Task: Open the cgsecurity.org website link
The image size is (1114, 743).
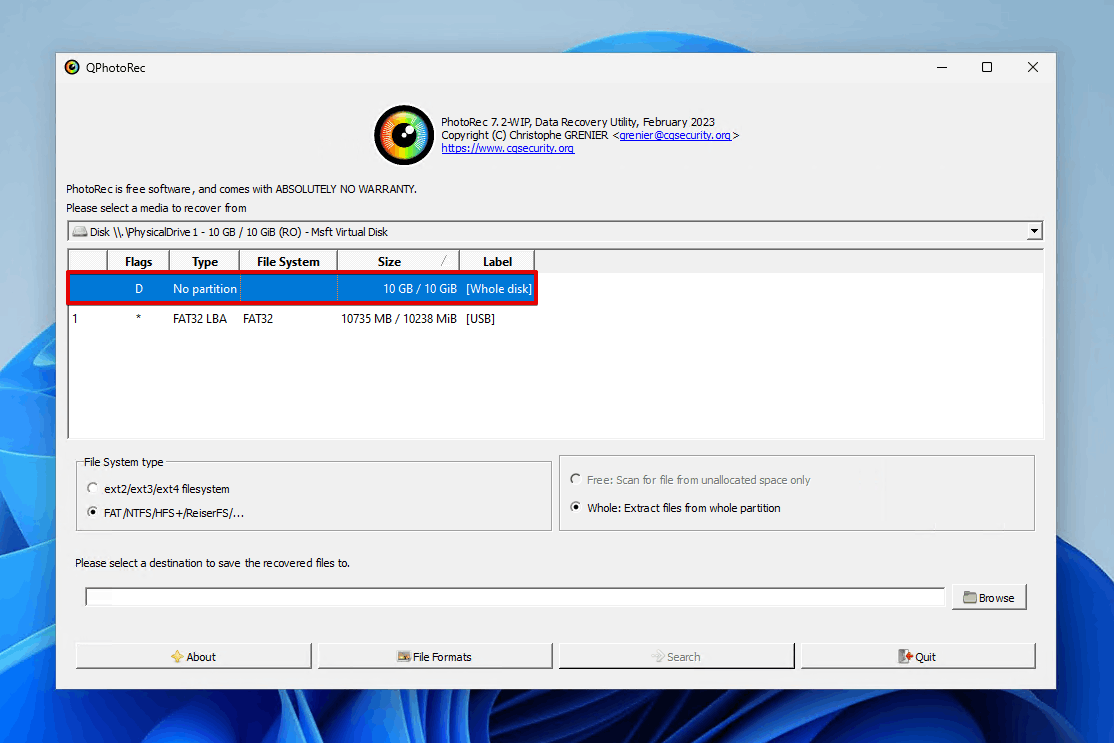Action: (507, 148)
